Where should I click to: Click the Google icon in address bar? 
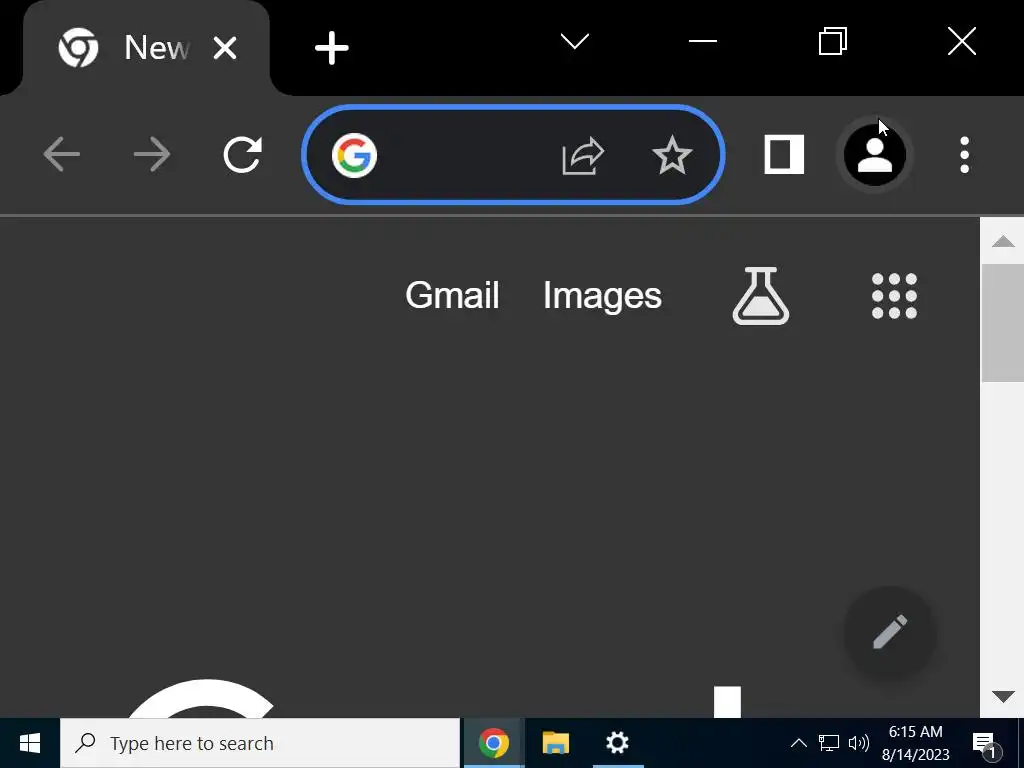tap(354, 155)
